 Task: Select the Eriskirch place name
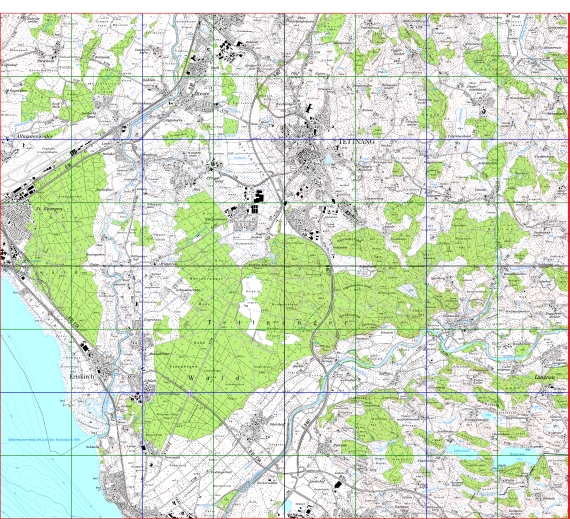[x=82, y=377]
